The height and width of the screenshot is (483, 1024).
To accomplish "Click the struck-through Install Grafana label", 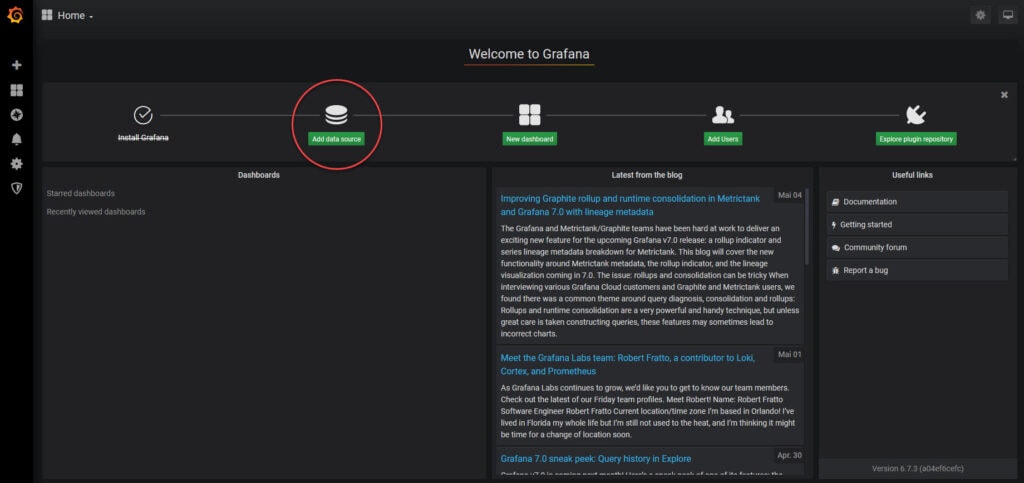I will point(143,138).
